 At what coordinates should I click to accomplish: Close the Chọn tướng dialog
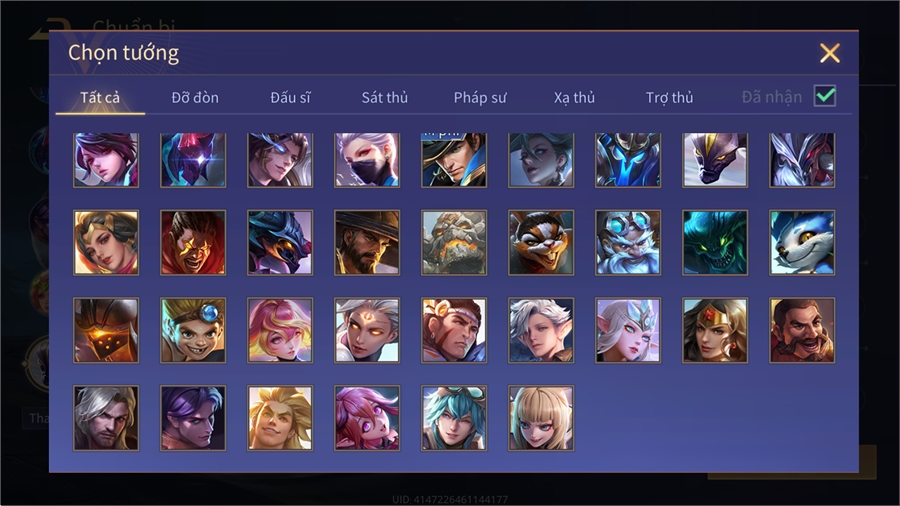tap(829, 53)
